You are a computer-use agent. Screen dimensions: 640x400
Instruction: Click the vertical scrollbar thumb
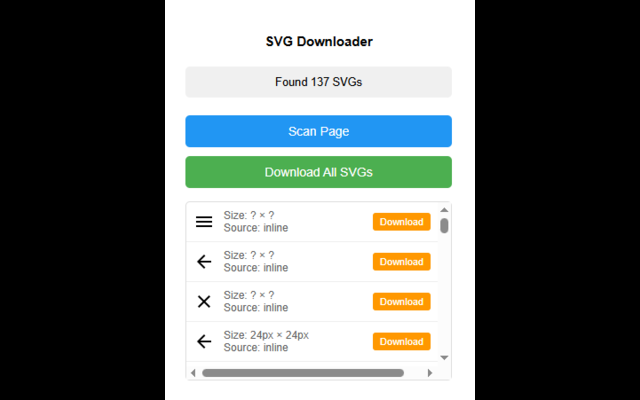click(x=444, y=226)
